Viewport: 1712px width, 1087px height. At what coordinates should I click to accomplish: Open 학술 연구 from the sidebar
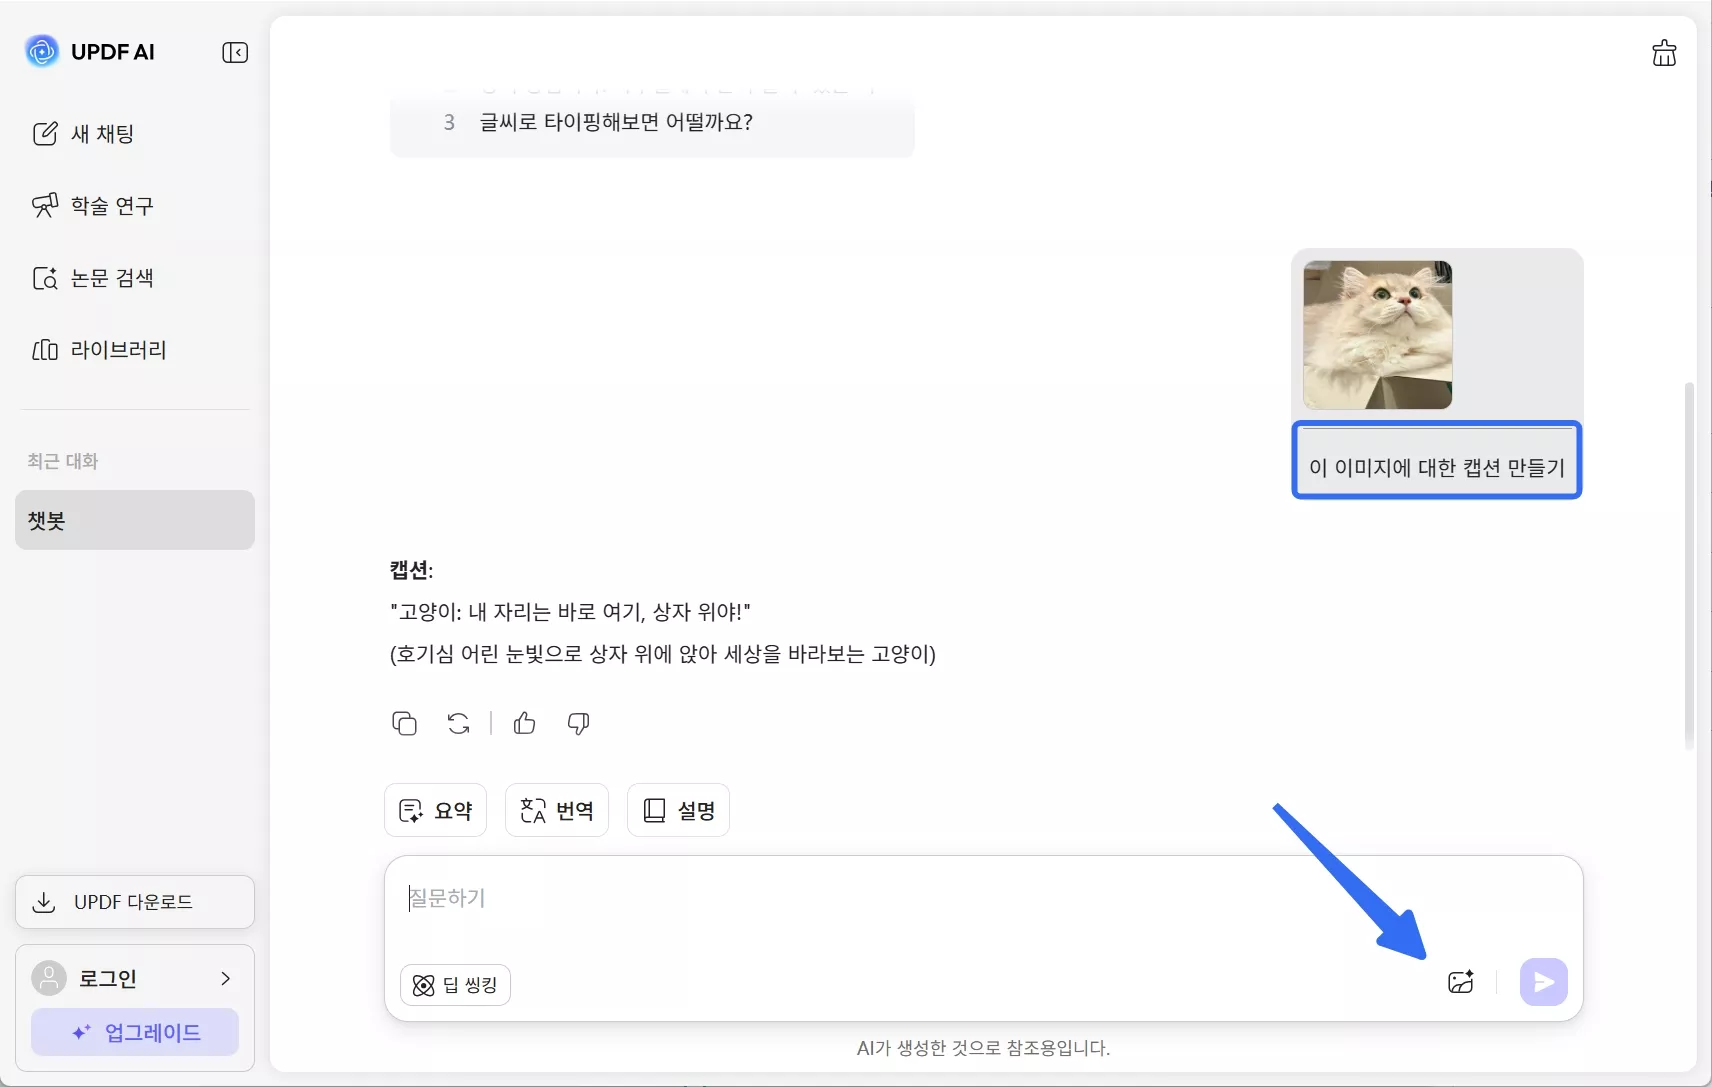pos(110,205)
